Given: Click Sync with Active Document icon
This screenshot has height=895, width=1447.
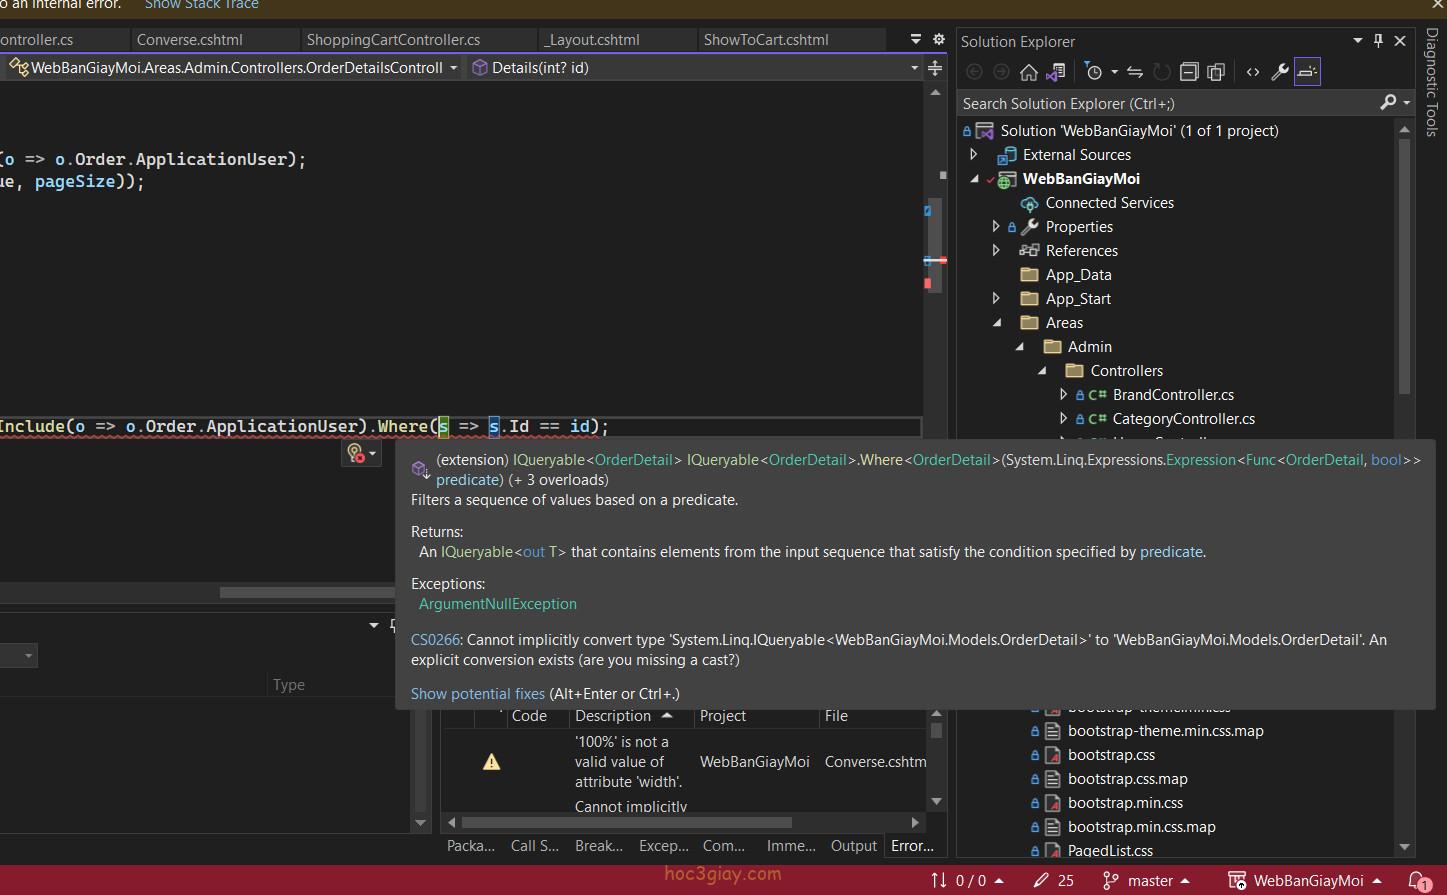Looking at the screenshot, I should pyautogui.click(x=1134, y=72).
